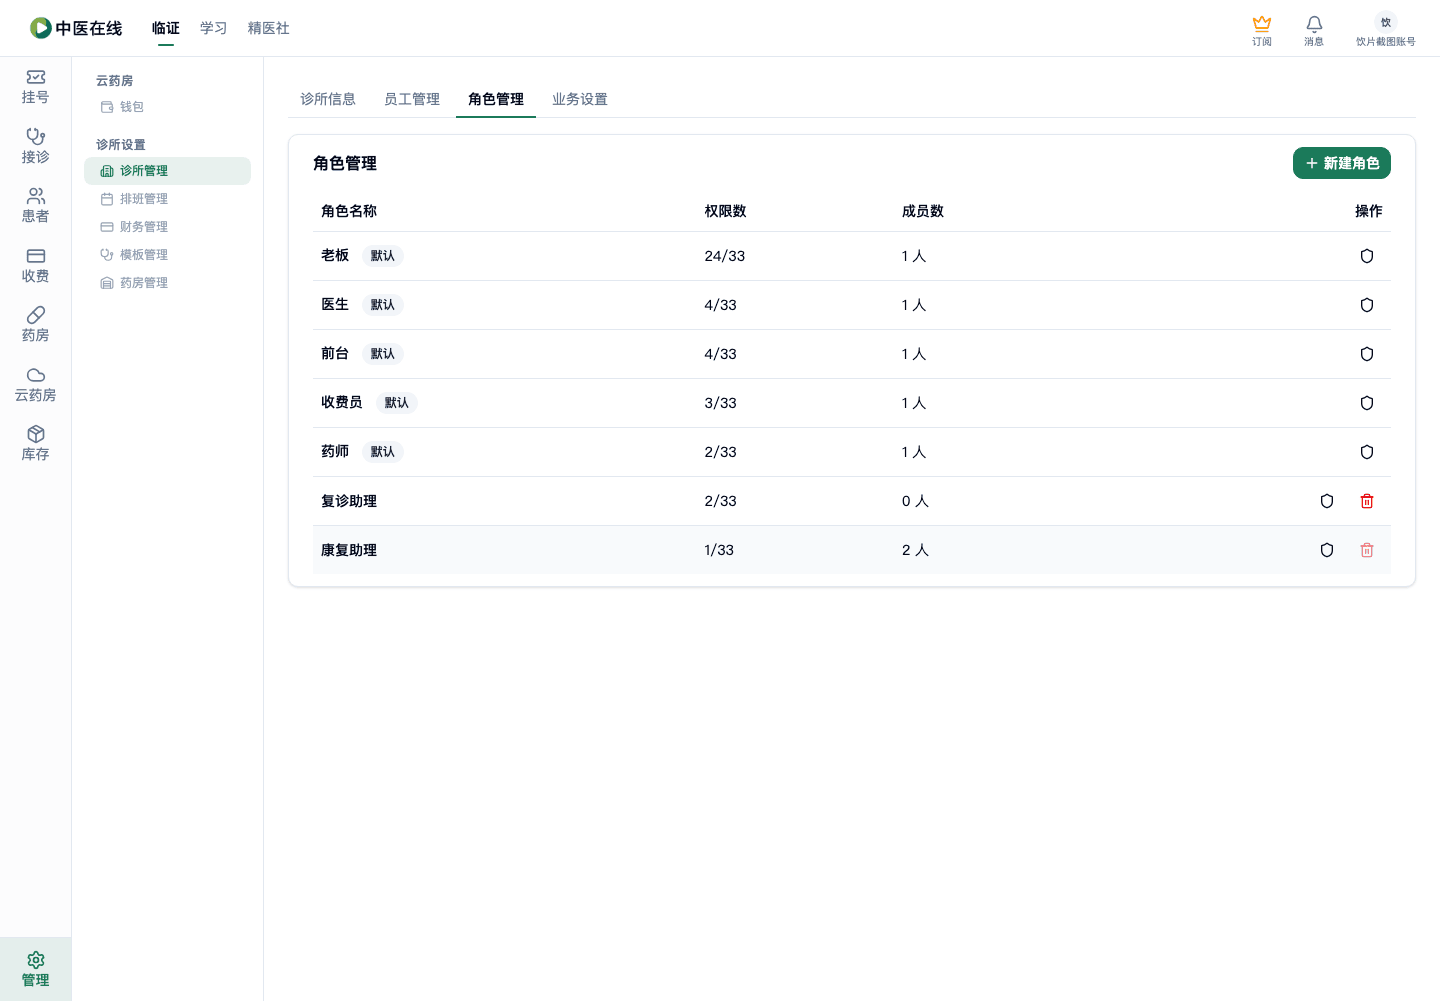This screenshot has height=1001, width=1440.
Task: Open 排班管理 in the settings menu
Action: tap(167, 199)
